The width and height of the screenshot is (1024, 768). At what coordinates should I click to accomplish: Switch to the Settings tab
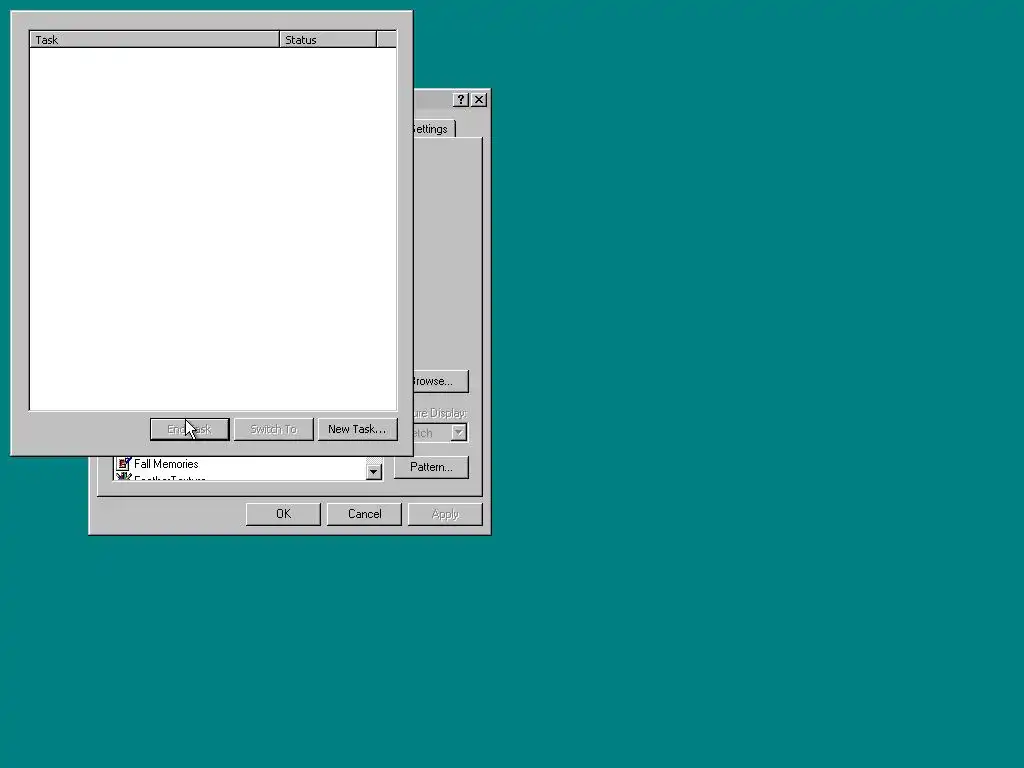[x=433, y=129]
